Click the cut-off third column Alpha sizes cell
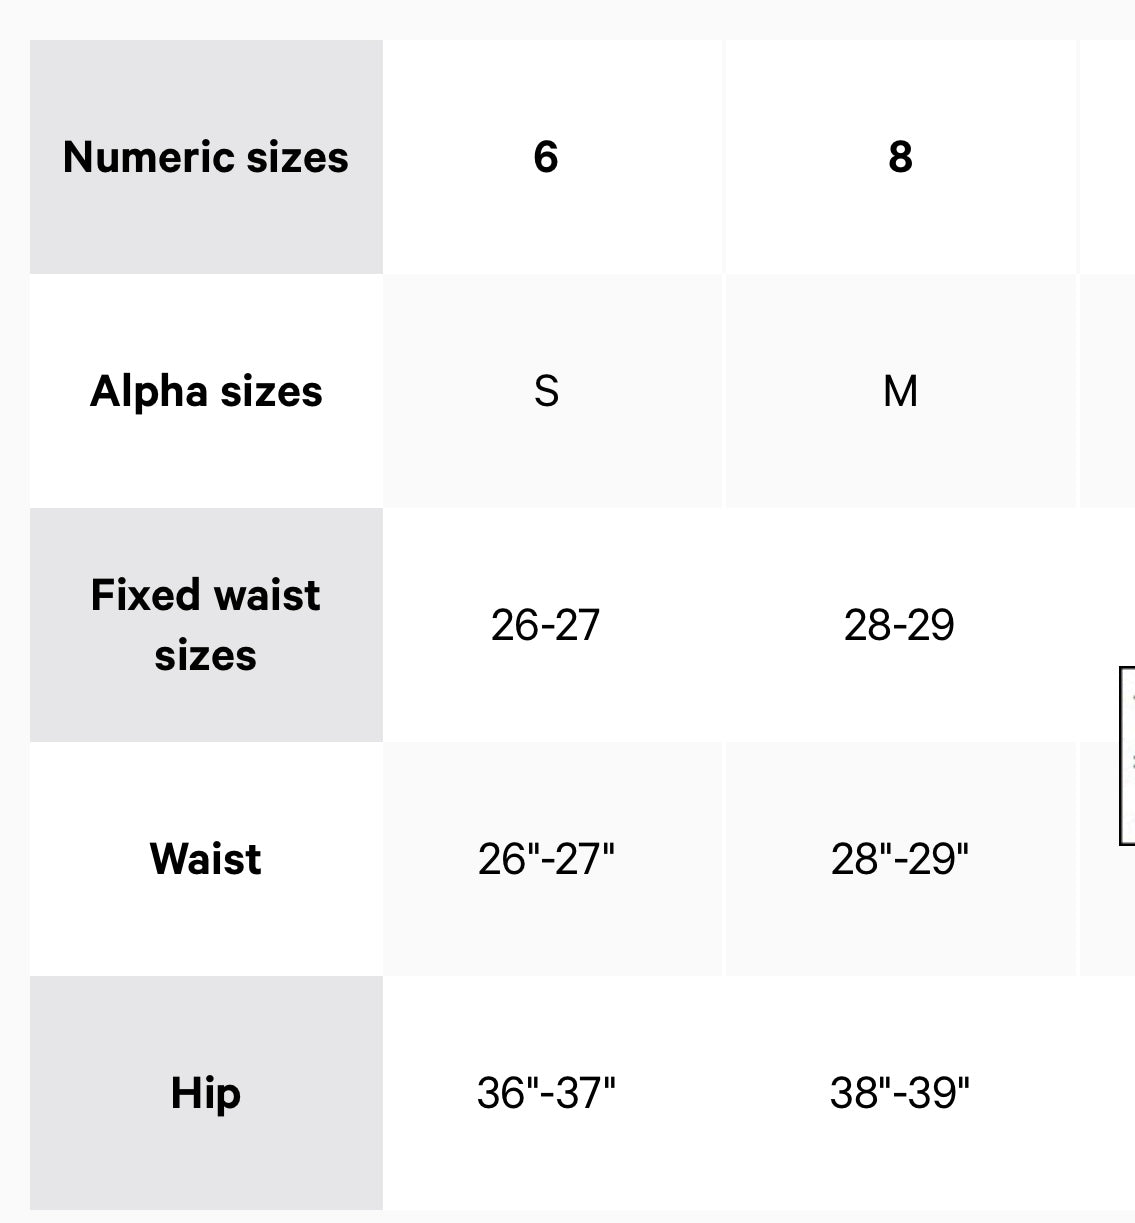Screen dimensions: 1135x1223 coord(1108,391)
